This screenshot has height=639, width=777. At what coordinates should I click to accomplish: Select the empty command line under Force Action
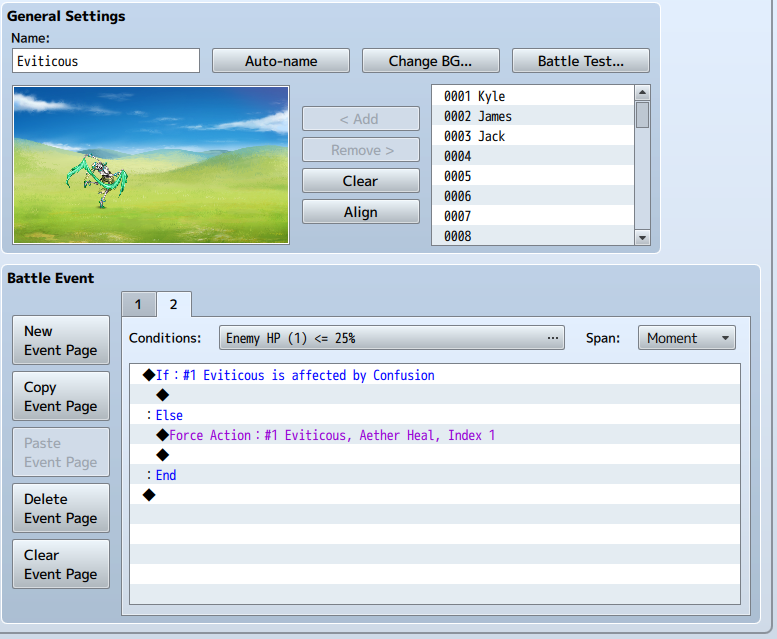click(x=435, y=455)
